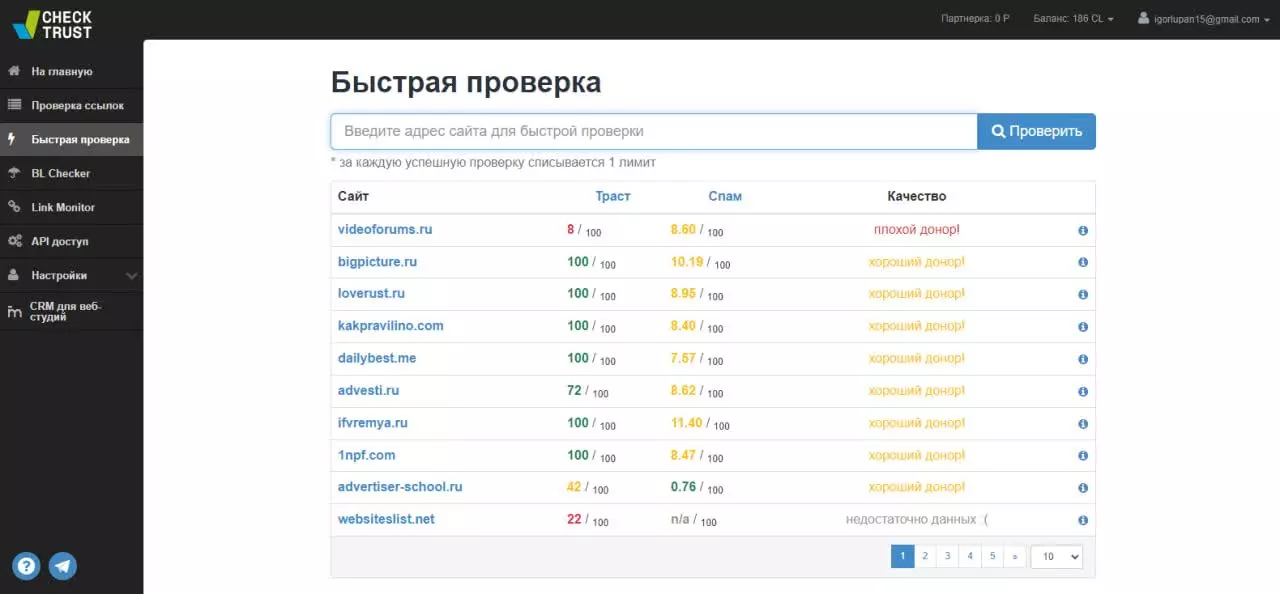Click the info icon for videoforums.ru
Screen dimensions: 1280x594
(1083, 231)
